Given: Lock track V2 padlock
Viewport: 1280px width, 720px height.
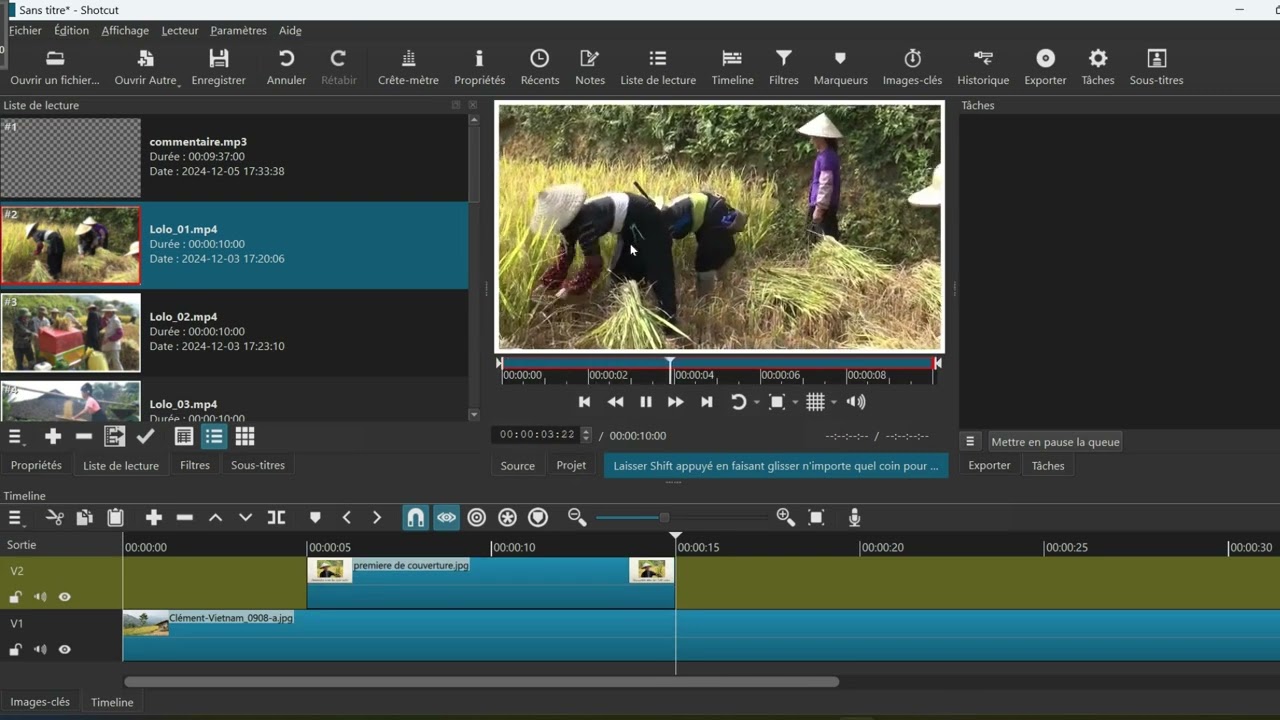Looking at the screenshot, I should pyautogui.click(x=15, y=597).
